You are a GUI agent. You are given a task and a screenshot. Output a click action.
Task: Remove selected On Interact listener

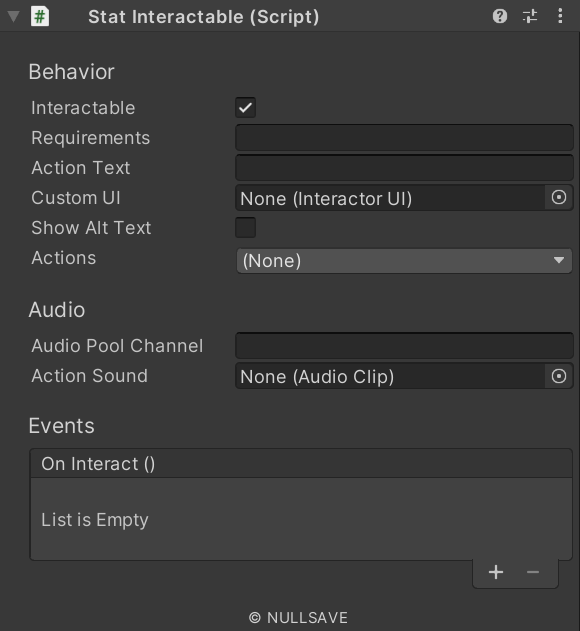tap(533, 572)
